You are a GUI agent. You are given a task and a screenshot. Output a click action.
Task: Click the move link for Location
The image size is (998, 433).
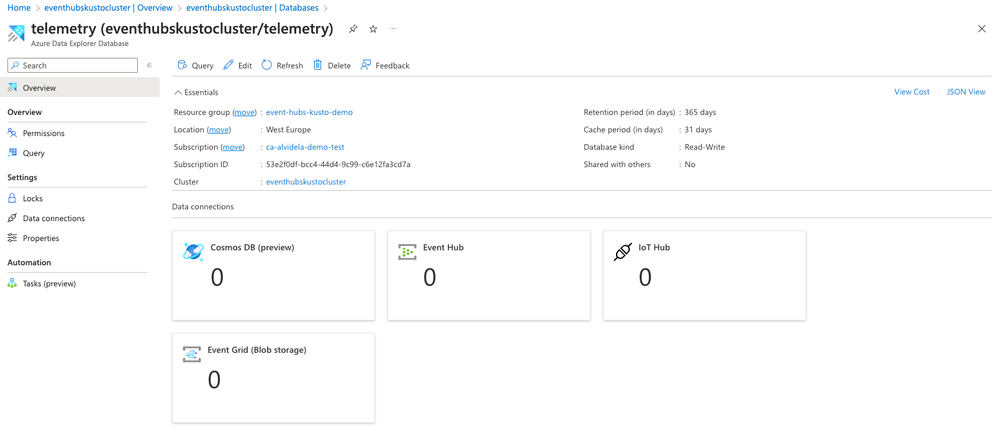click(x=218, y=129)
